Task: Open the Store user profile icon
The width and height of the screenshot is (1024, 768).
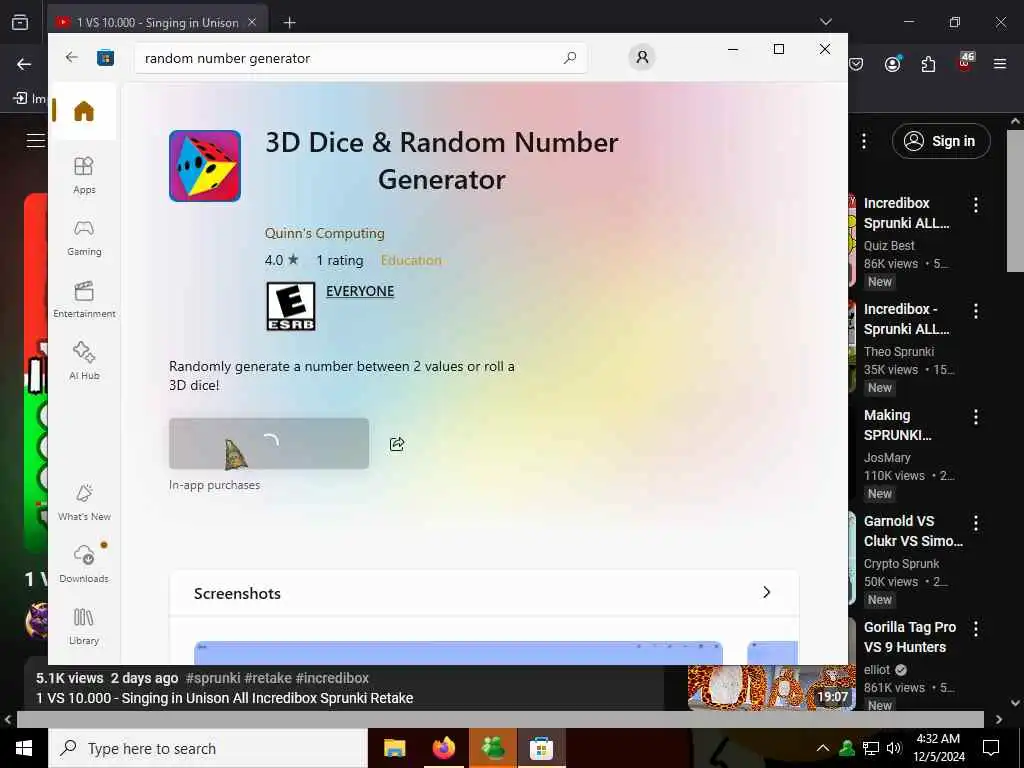Action: (642, 57)
